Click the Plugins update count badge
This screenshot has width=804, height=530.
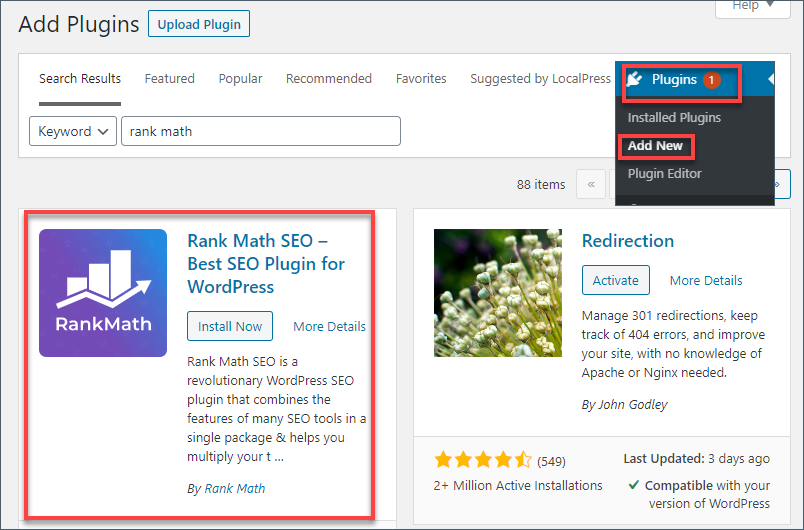tap(712, 80)
